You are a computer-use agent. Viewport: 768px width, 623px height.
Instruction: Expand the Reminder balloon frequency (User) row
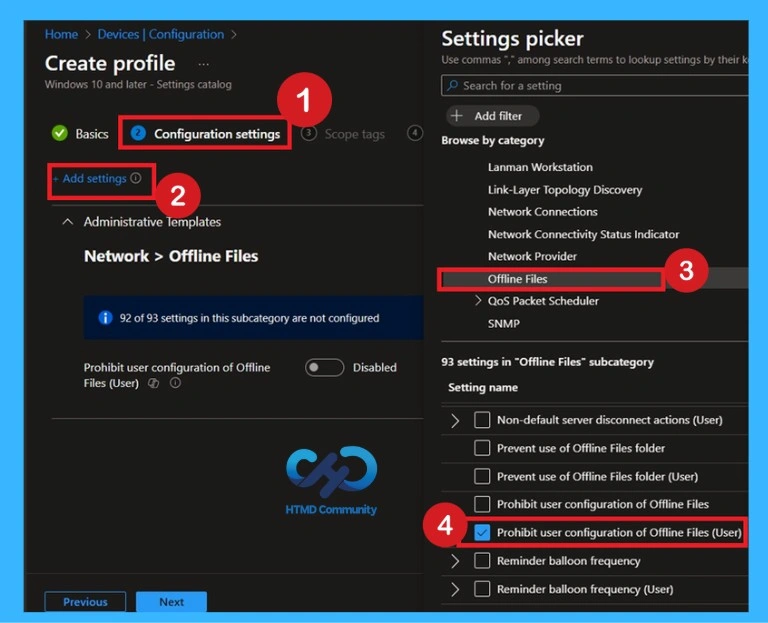pyautogui.click(x=455, y=589)
